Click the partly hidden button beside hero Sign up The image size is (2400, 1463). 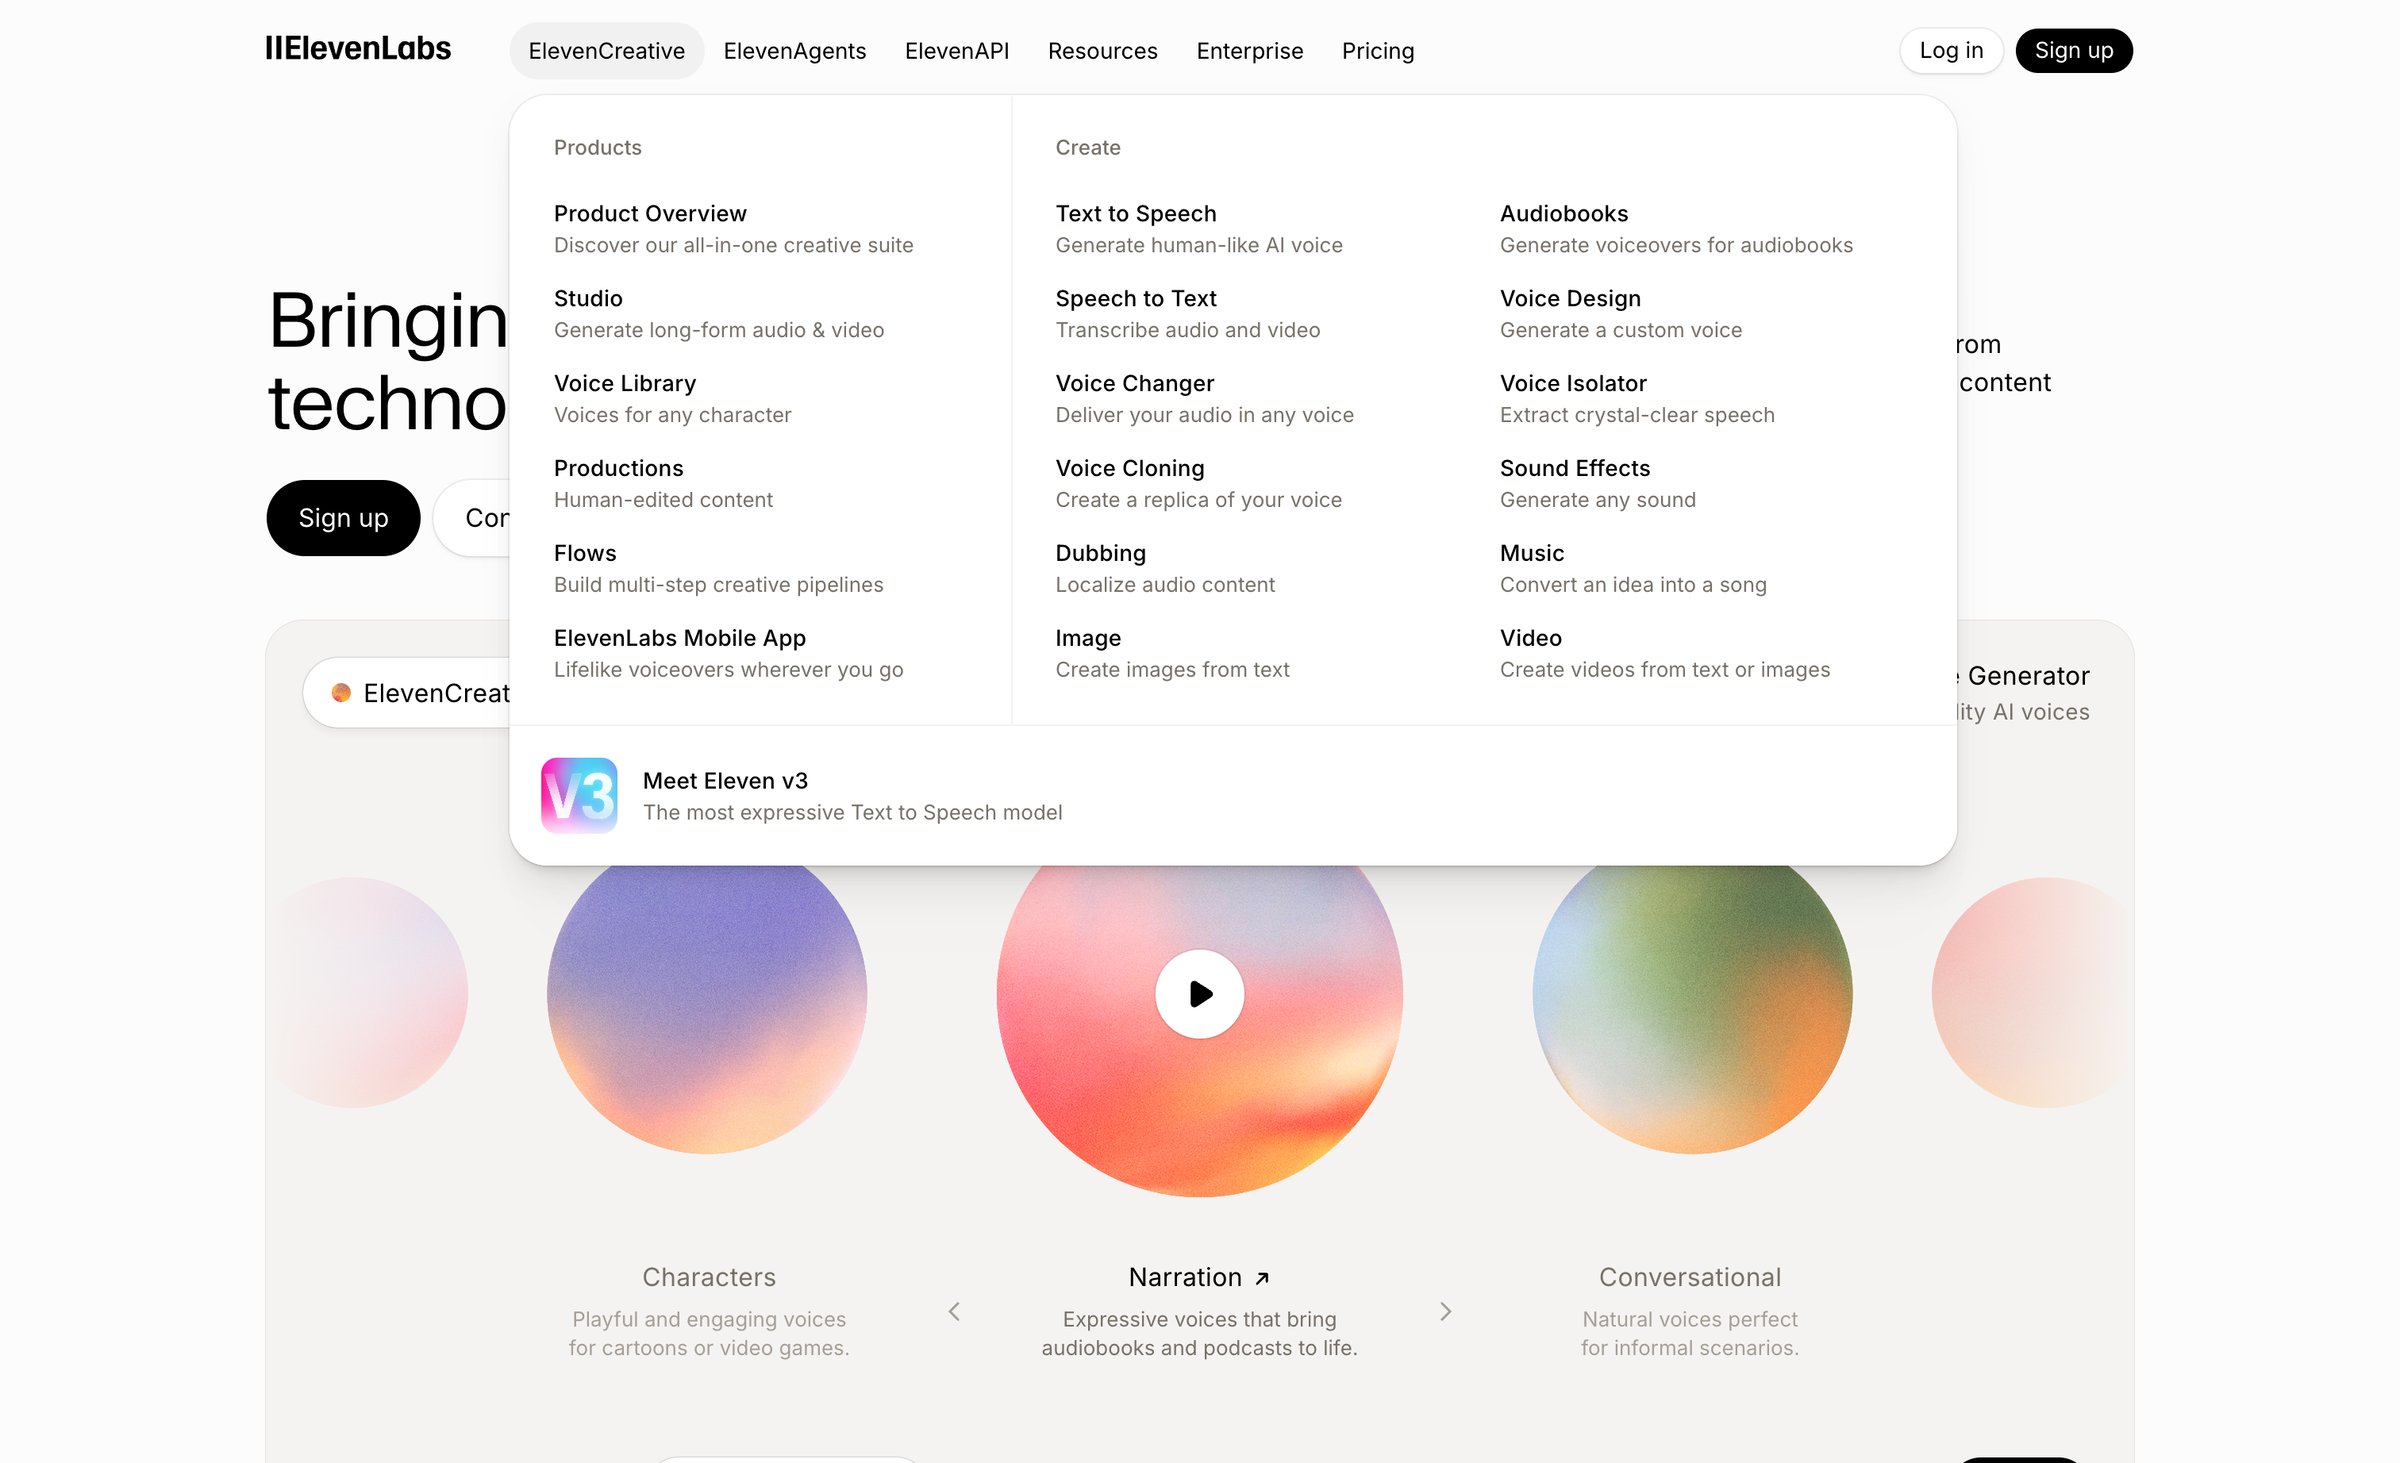pyautogui.click(x=472, y=517)
